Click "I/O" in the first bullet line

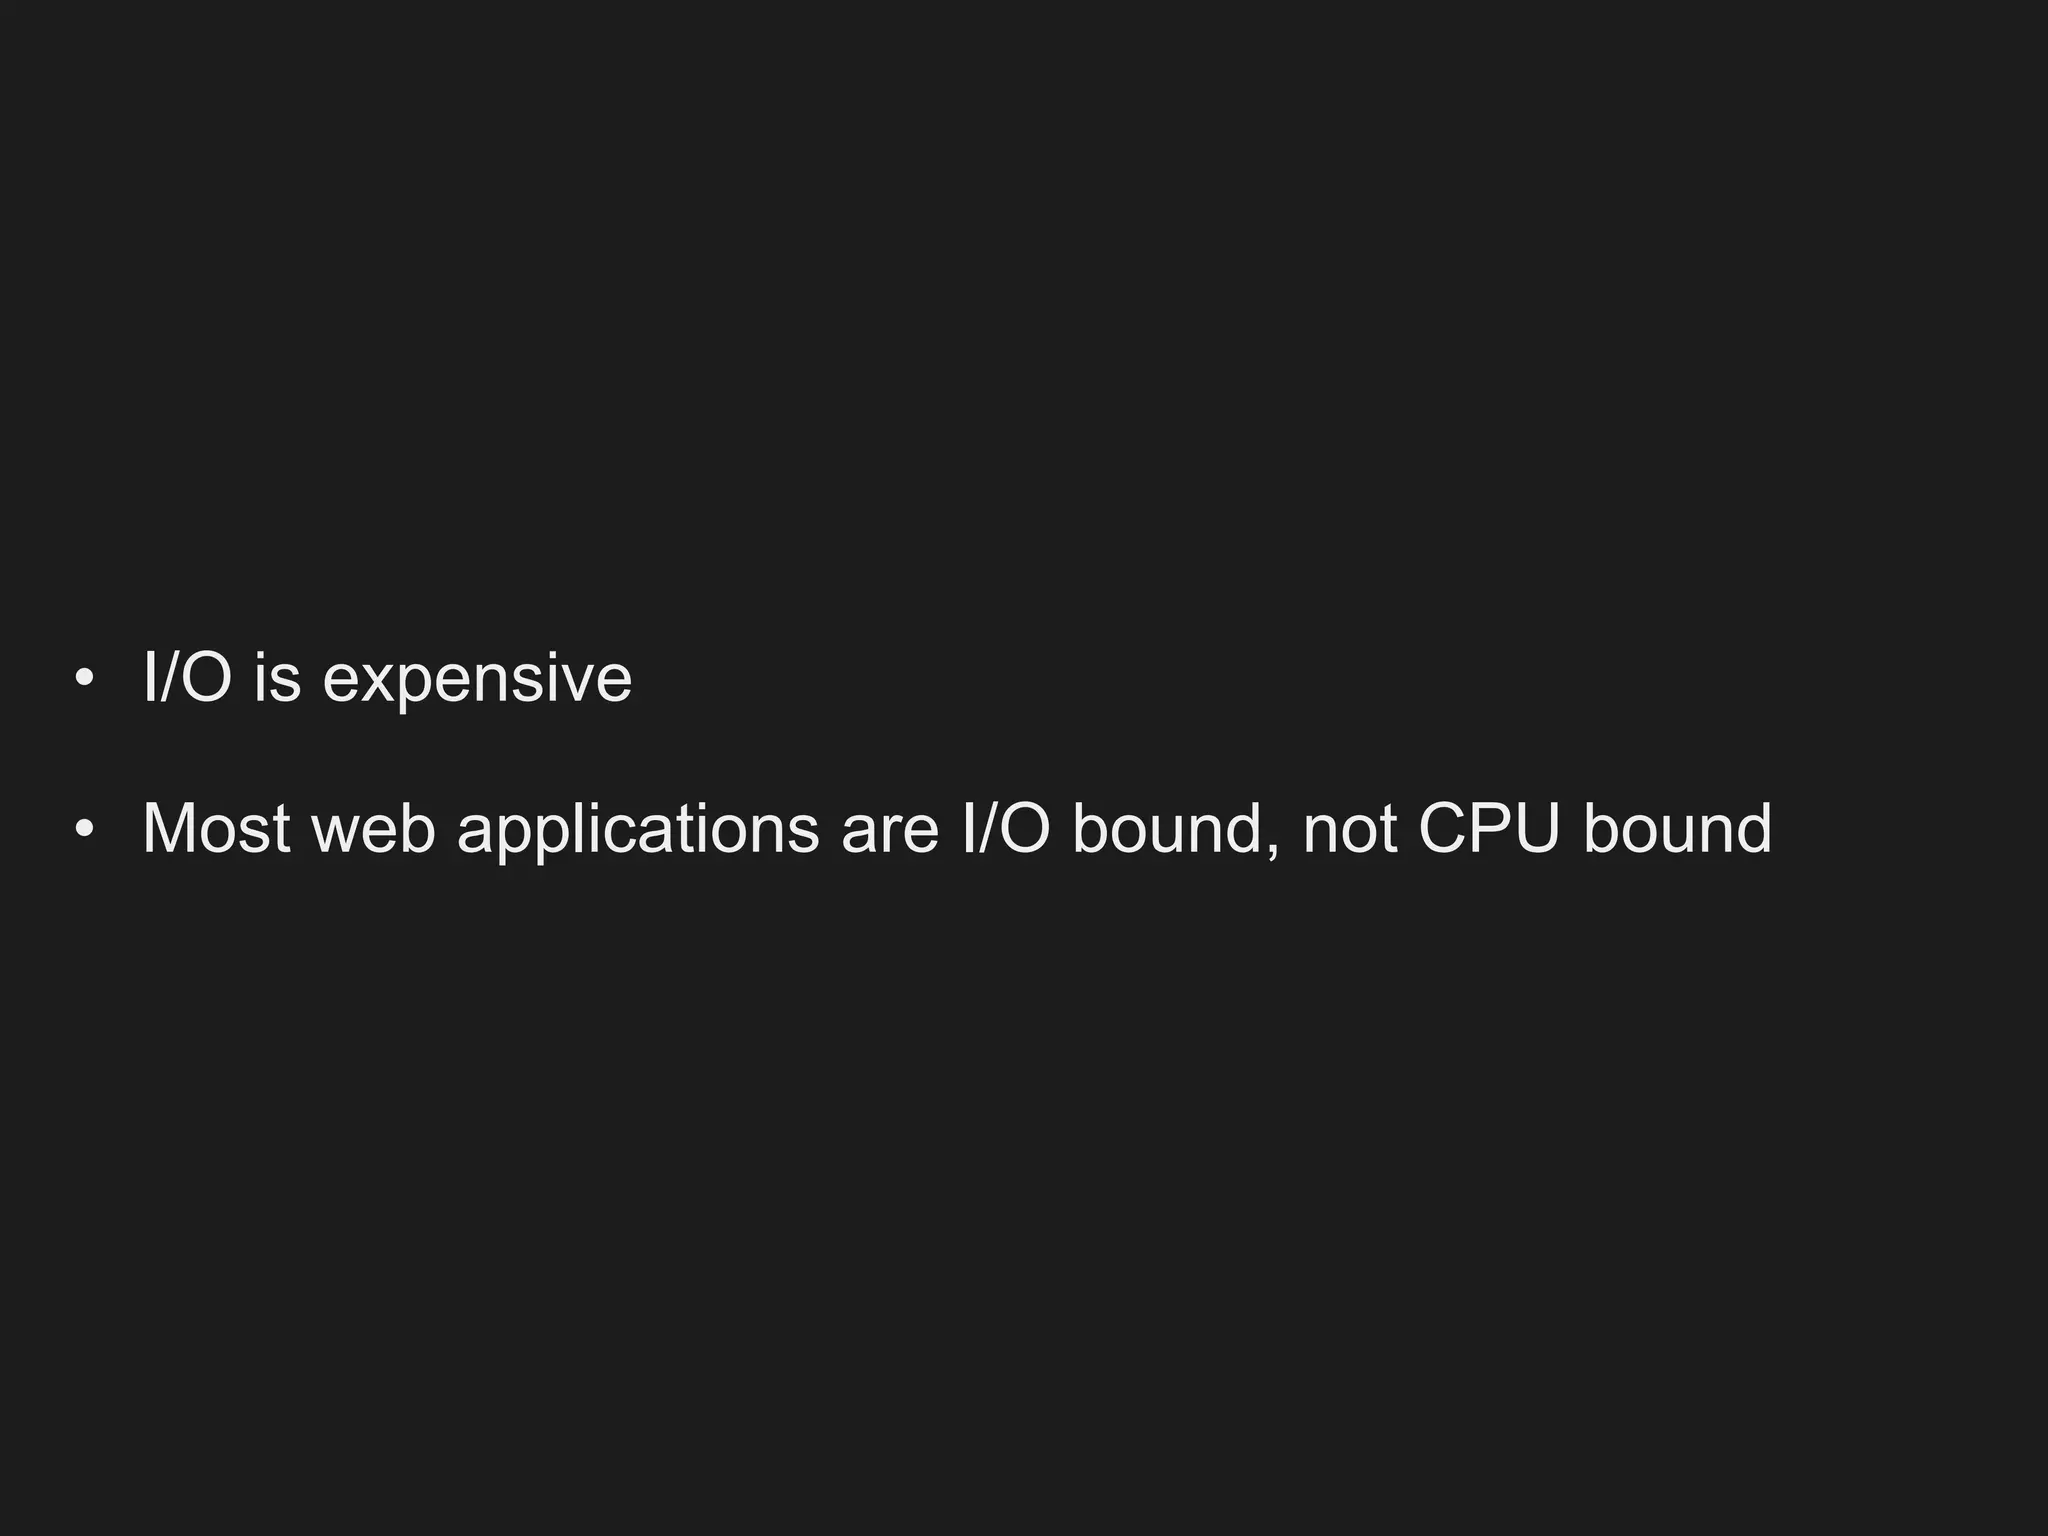(x=187, y=677)
